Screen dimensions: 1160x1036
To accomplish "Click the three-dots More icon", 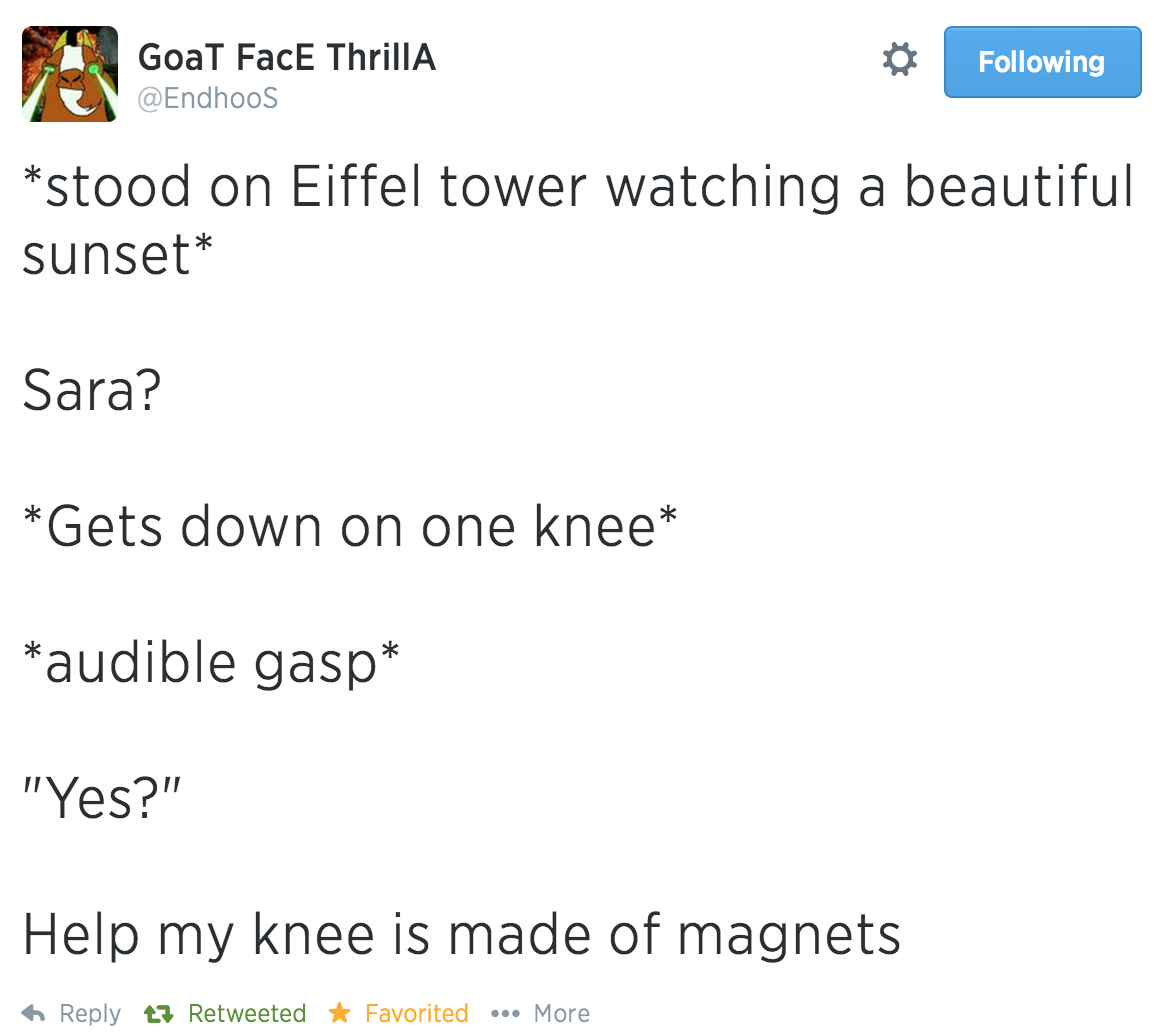I will [x=505, y=1013].
